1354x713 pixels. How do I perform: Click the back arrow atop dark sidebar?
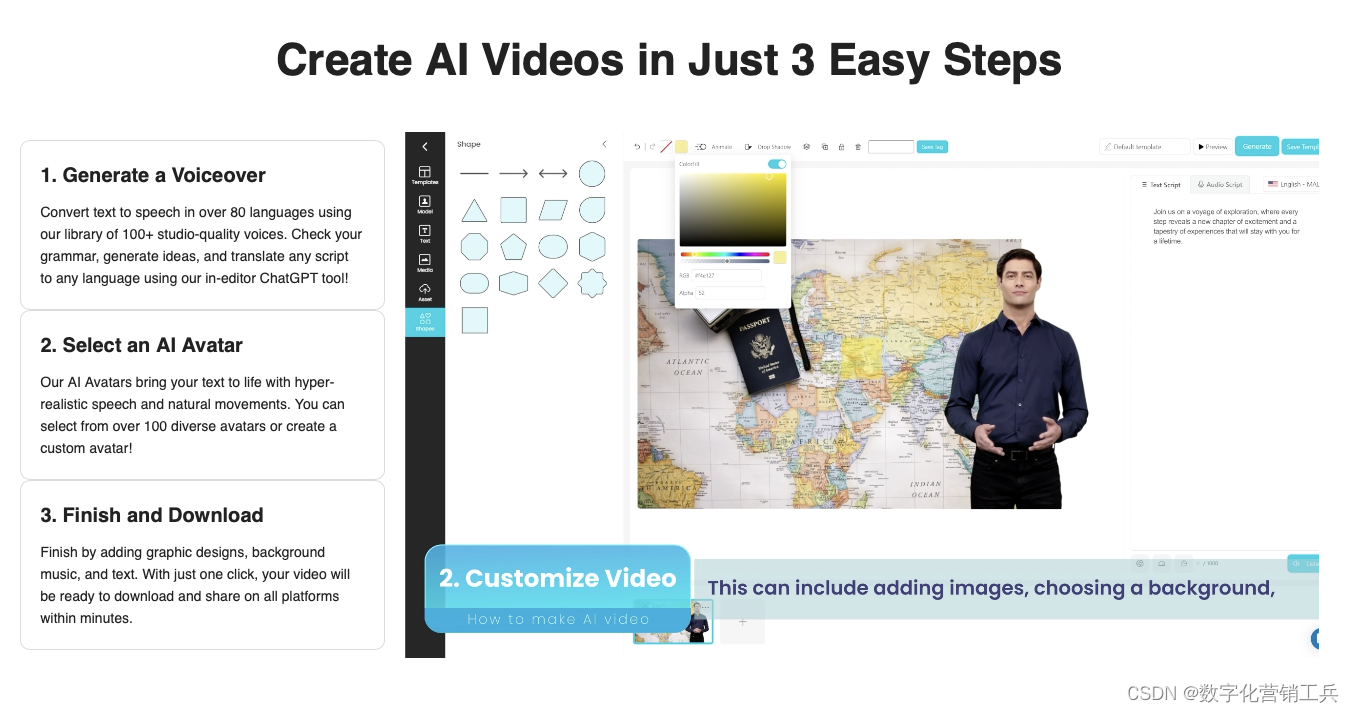coord(424,146)
